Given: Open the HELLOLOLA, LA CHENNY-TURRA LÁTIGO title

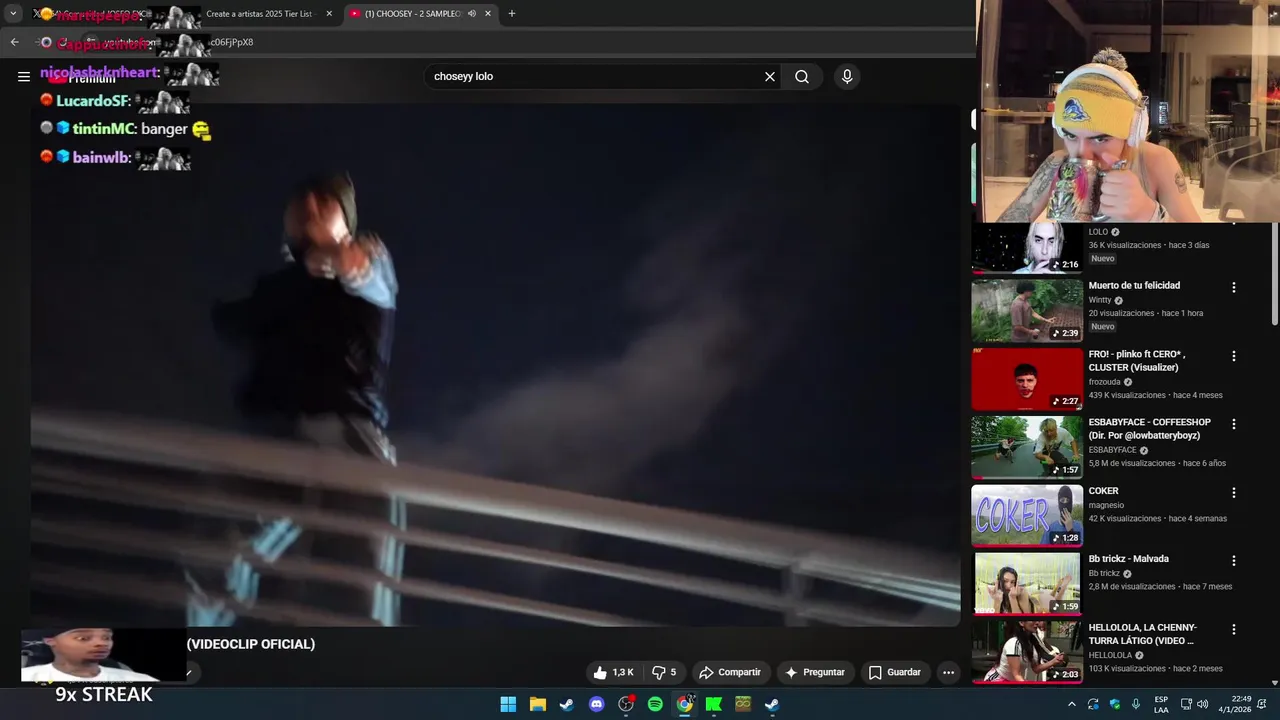Looking at the screenshot, I should tap(1143, 634).
